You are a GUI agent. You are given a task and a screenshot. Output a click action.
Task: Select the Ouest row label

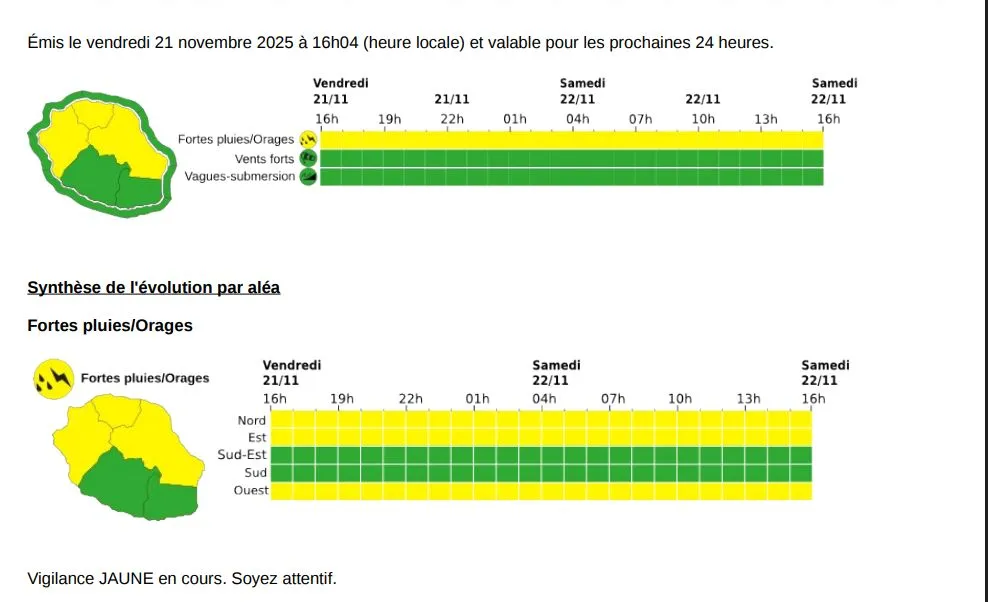coord(250,490)
